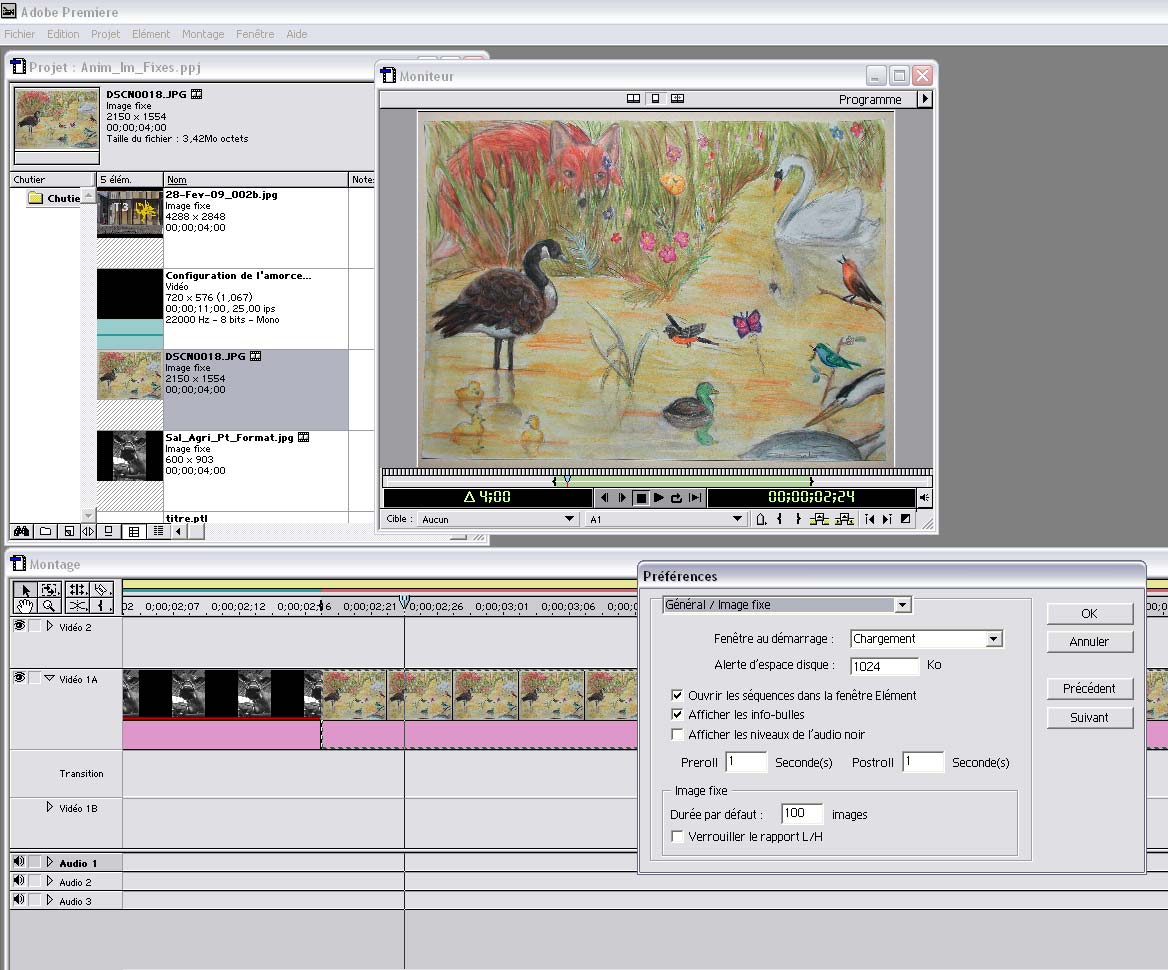Open the Général / Image fixe dropdown
1168x970 pixels.
click(x=787, y=605)
